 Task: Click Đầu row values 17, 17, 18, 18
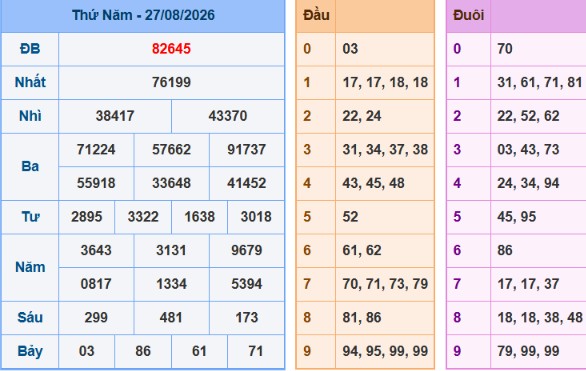click(385, 82)
